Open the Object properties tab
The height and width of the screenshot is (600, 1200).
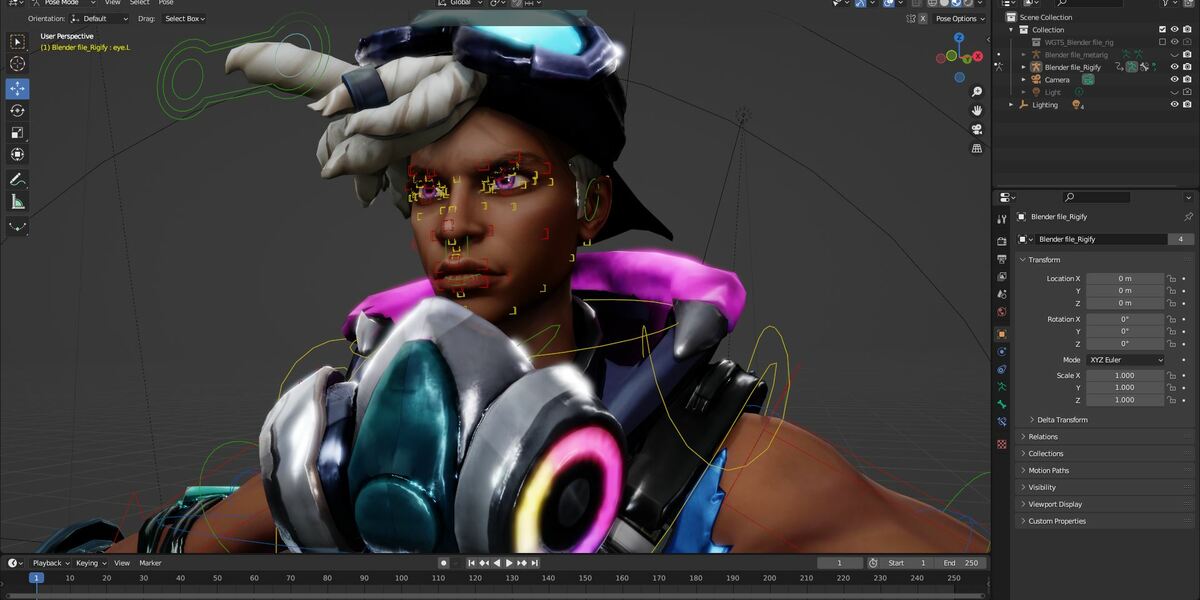1002,334
